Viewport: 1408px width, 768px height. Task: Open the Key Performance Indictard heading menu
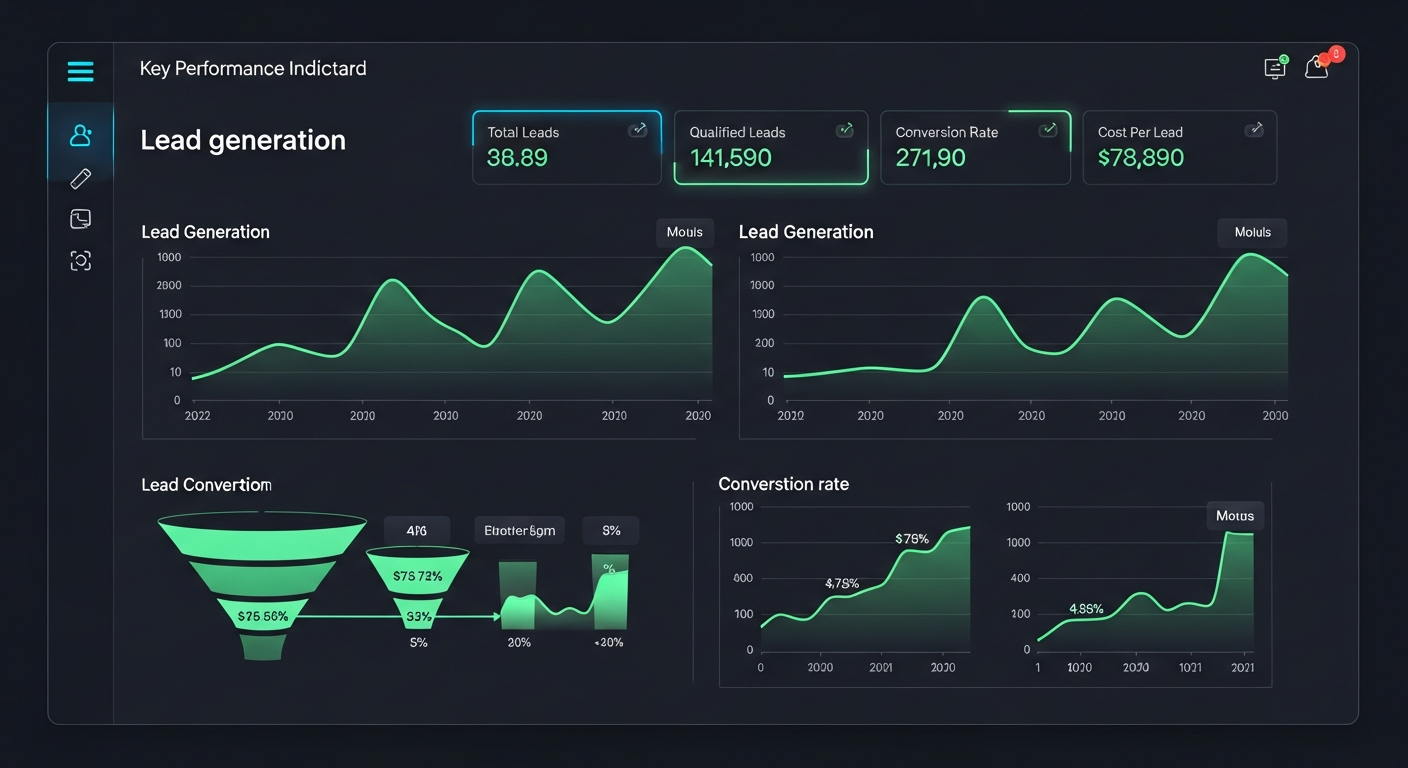pyautogui.click(x=253, y=68)
